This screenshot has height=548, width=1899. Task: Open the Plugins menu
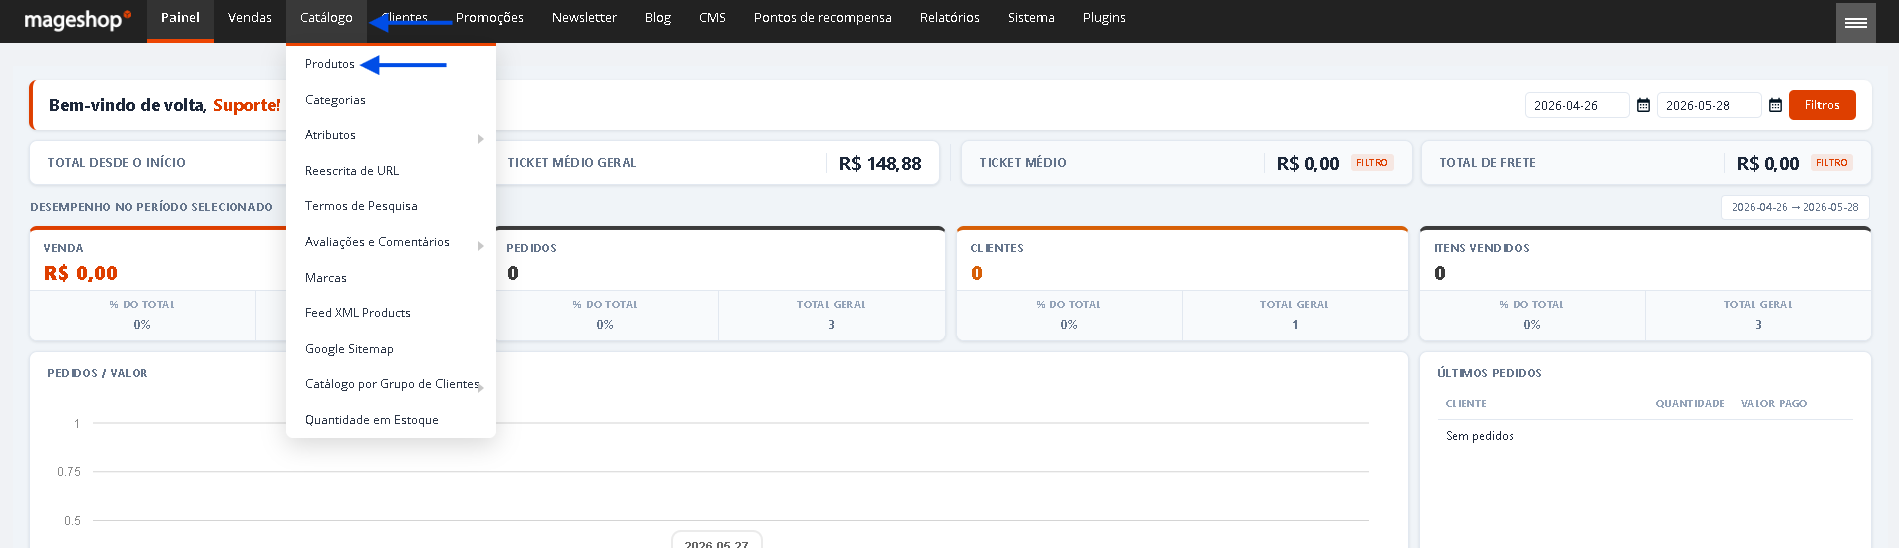(1104, 18)
